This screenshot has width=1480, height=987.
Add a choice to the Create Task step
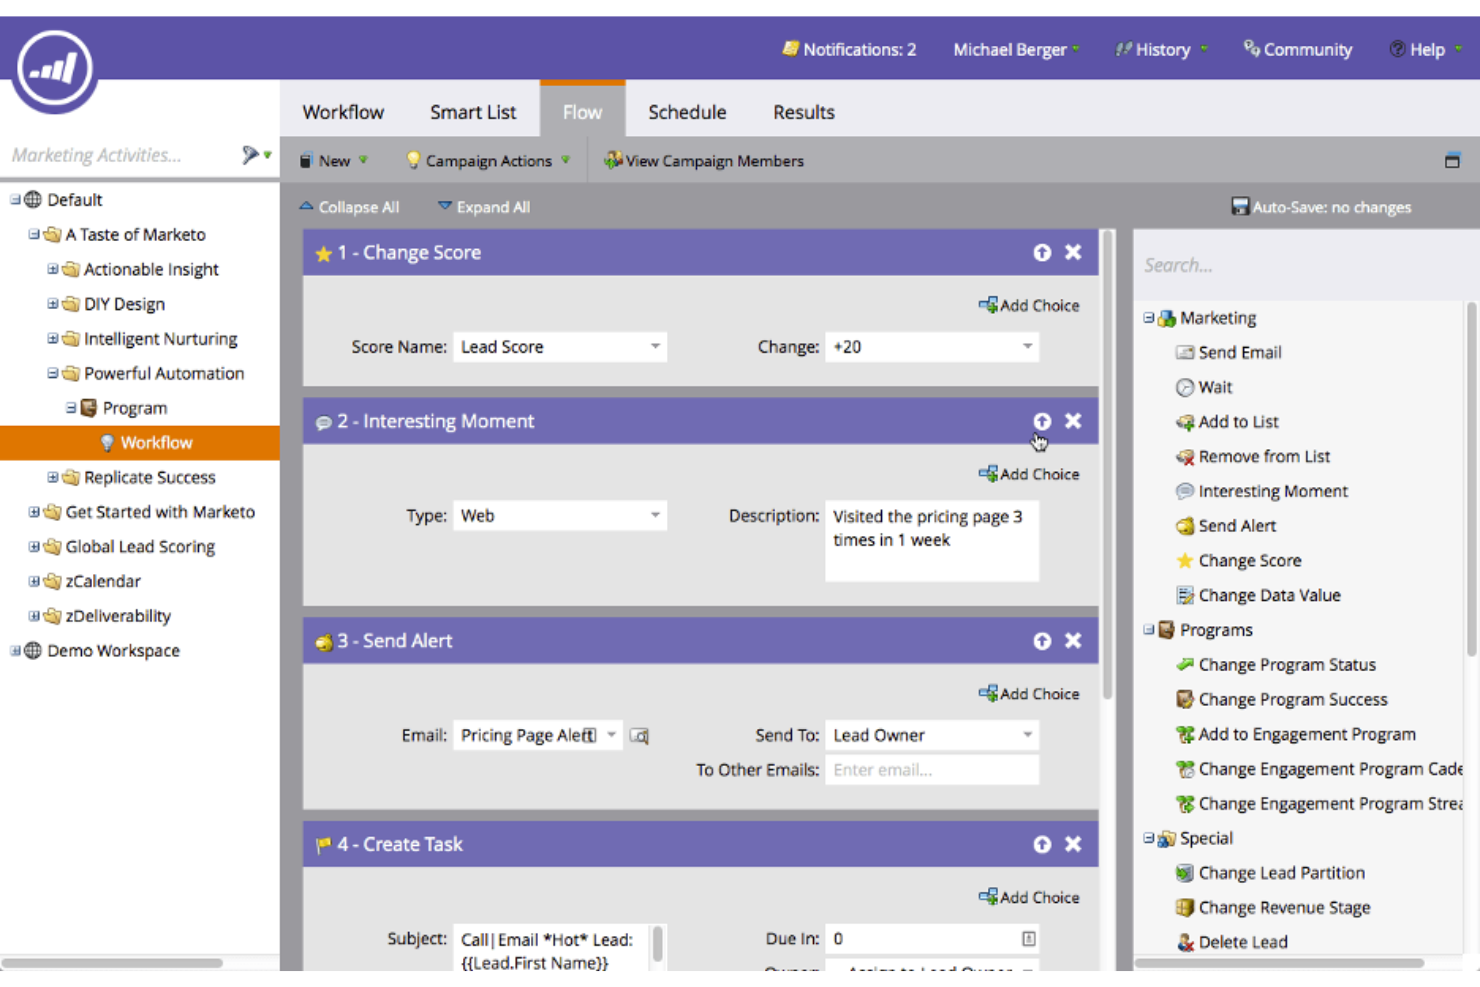pos(1029,897)
